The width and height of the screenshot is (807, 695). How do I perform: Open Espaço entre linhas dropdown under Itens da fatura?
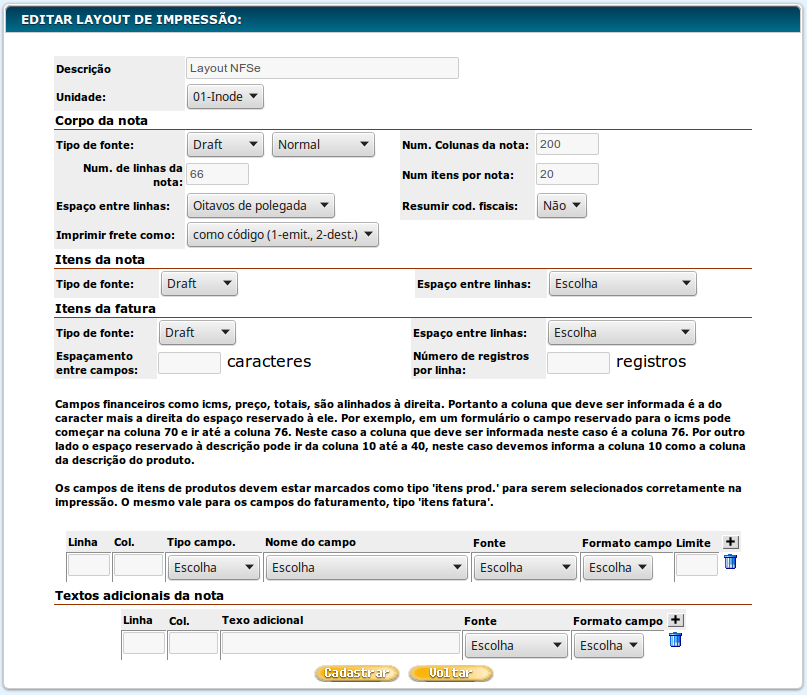(x=621, y=333)
